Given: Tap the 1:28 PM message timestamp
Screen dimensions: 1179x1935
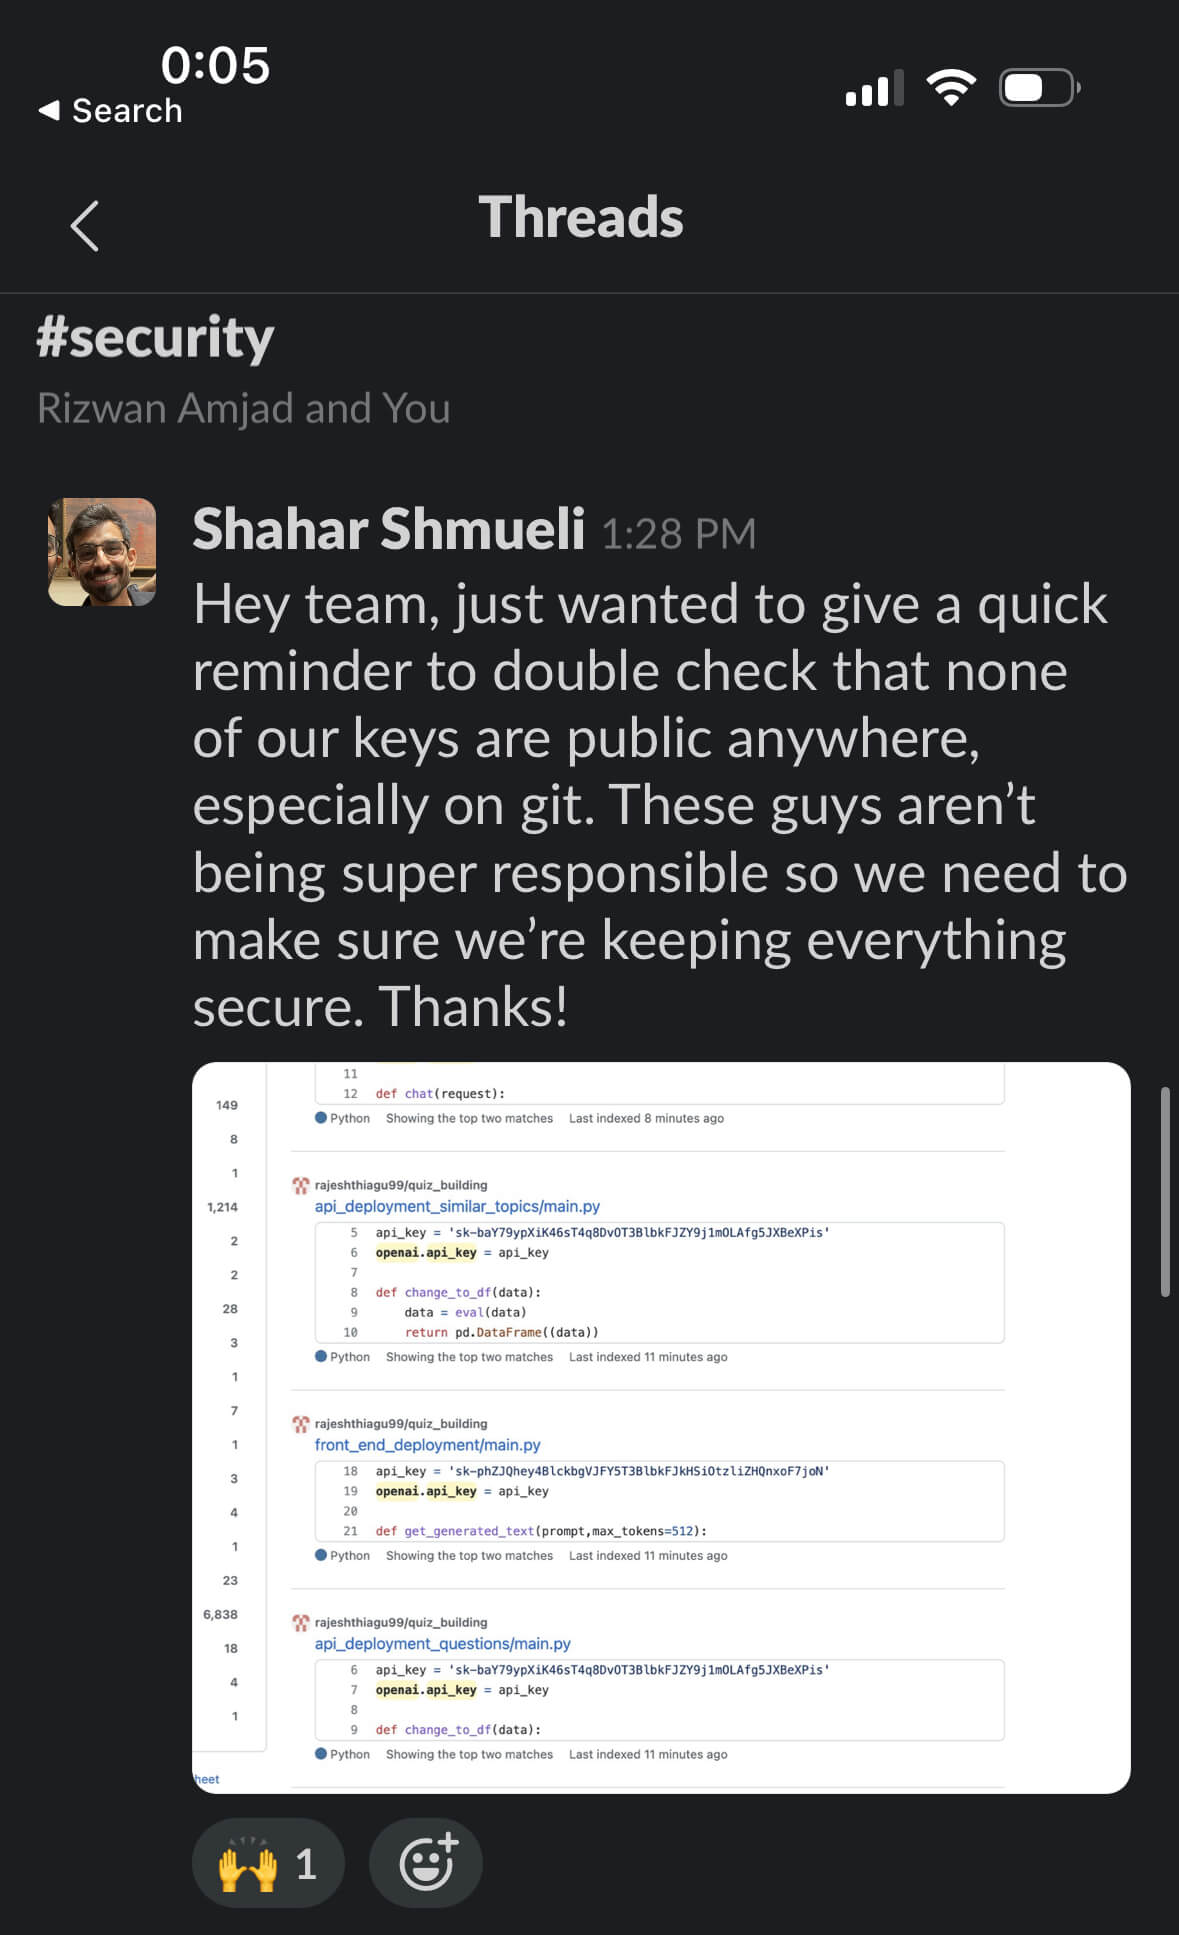Looking at the screenshot, I should [678, 534].
